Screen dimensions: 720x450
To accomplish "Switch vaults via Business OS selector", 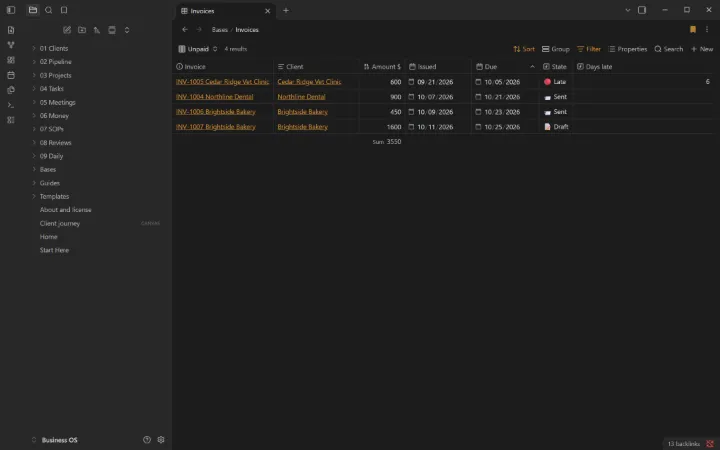I will [55, 440].
